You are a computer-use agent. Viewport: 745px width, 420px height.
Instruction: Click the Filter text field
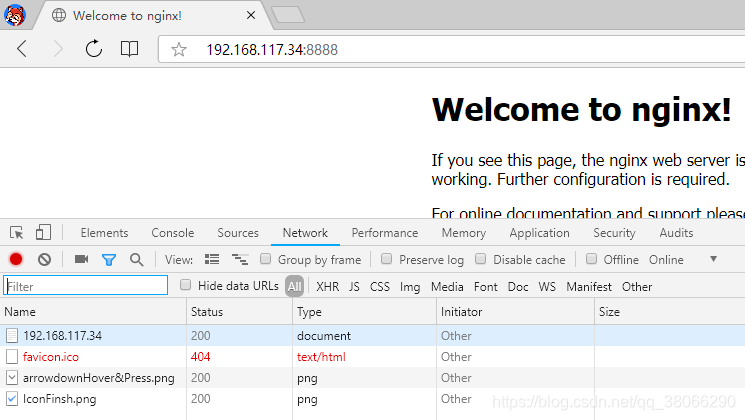click(x=86, y=286)
